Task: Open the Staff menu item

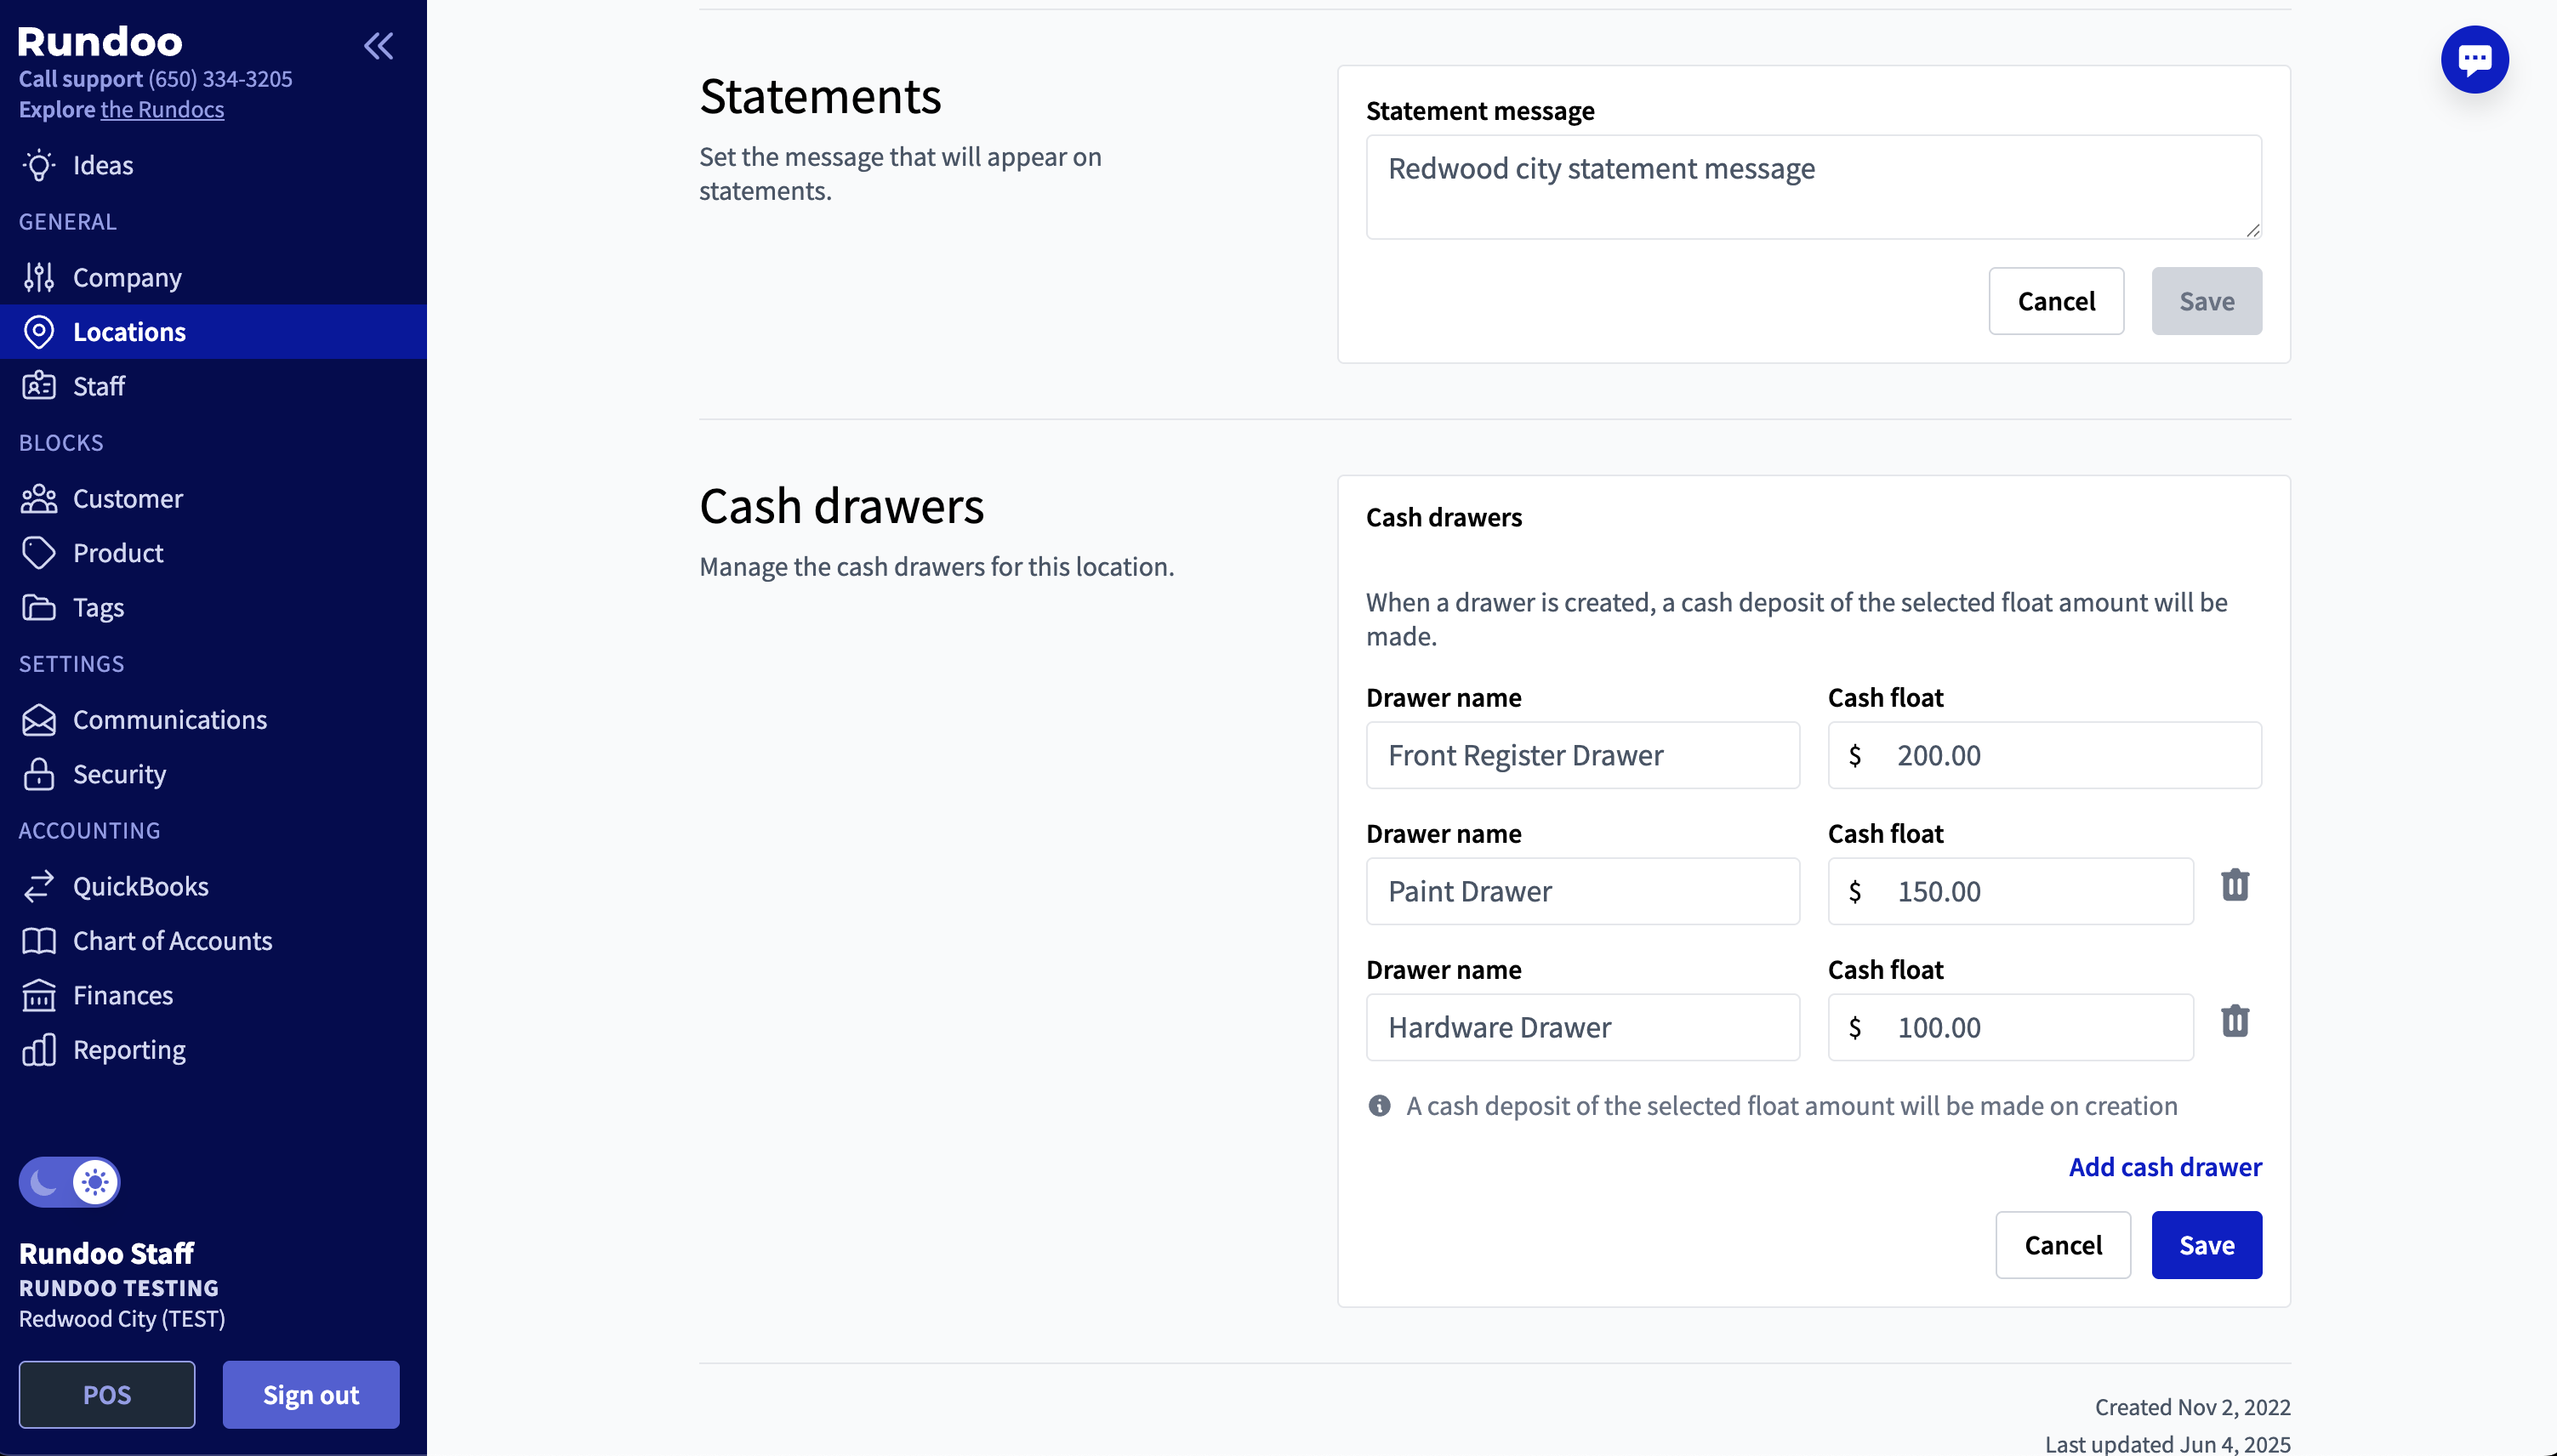Action: click(98, 387)
